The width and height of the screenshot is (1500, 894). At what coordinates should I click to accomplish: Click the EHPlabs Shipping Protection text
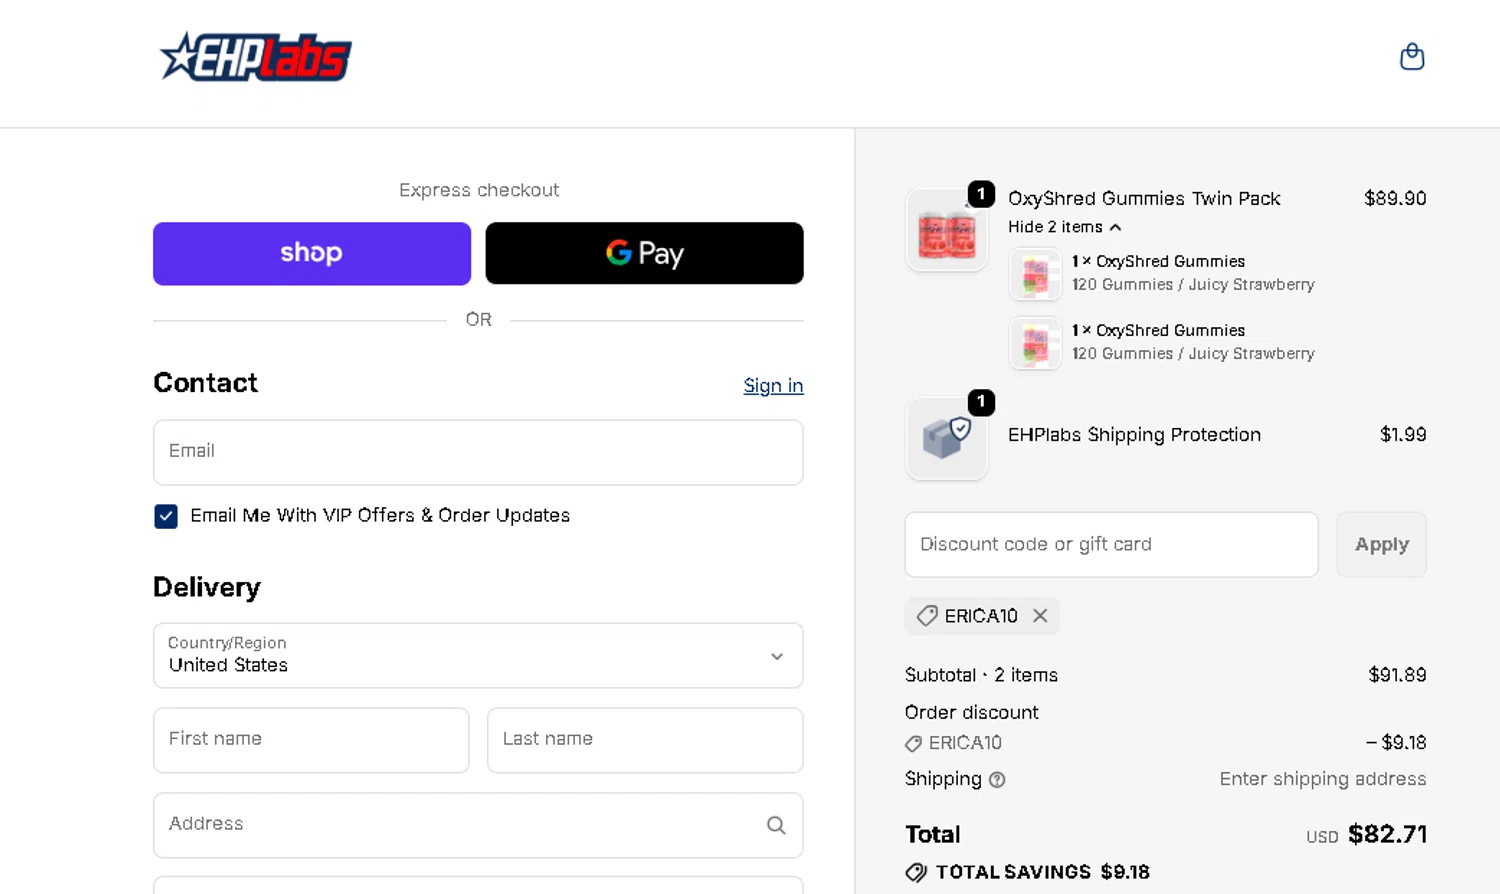click(x=1134, y=434)
